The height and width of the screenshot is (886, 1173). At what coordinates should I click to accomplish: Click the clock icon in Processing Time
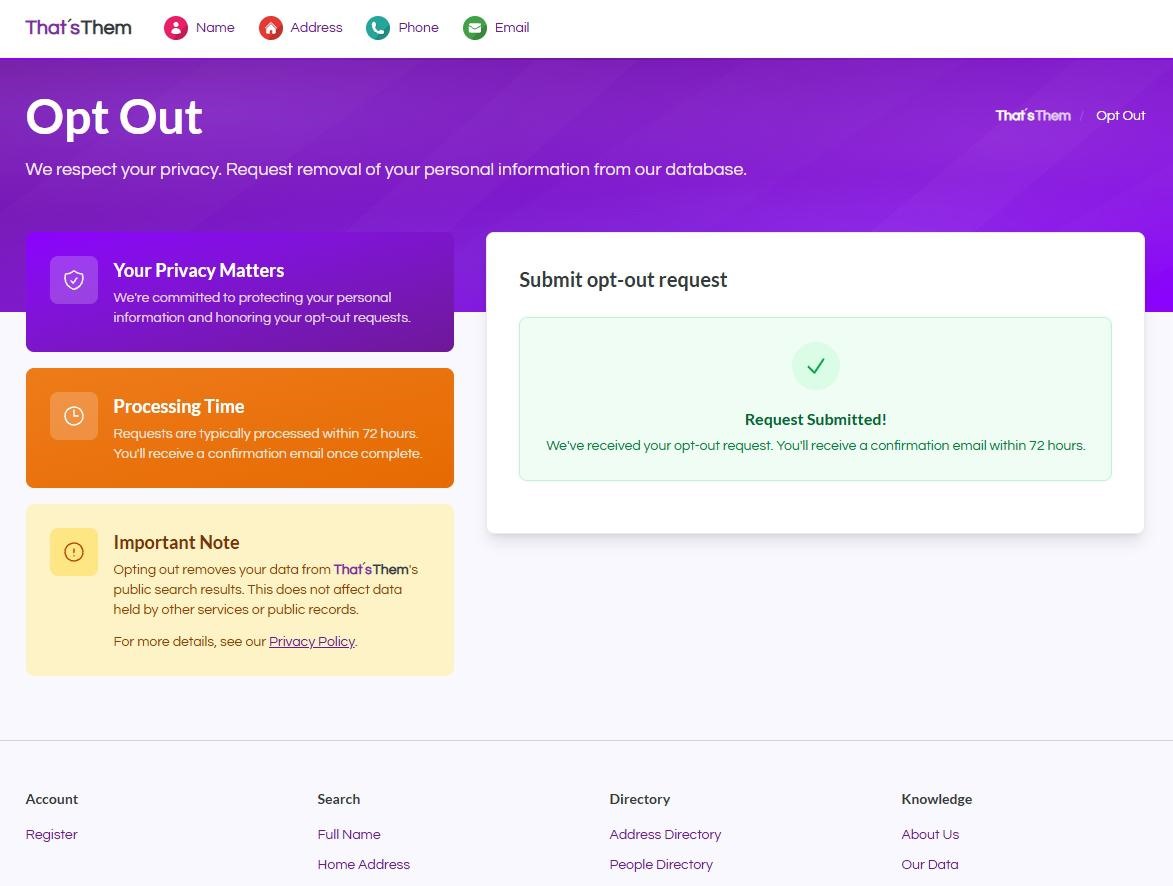pos(74,416)
